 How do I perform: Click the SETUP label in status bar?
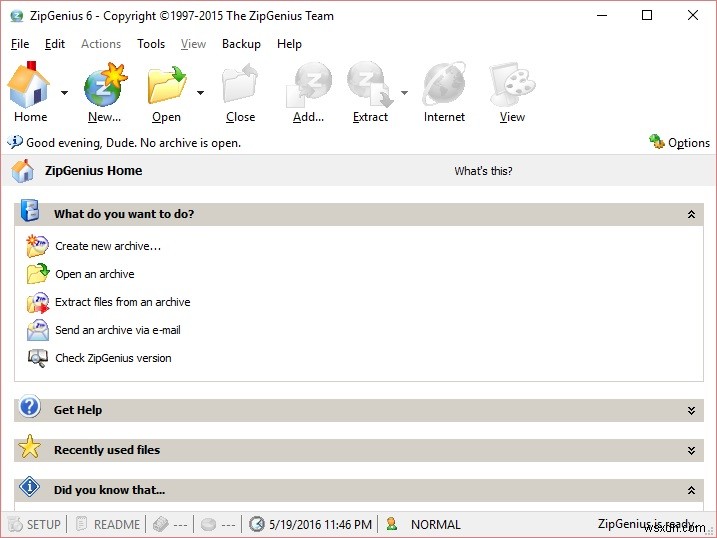pos(43,524)
